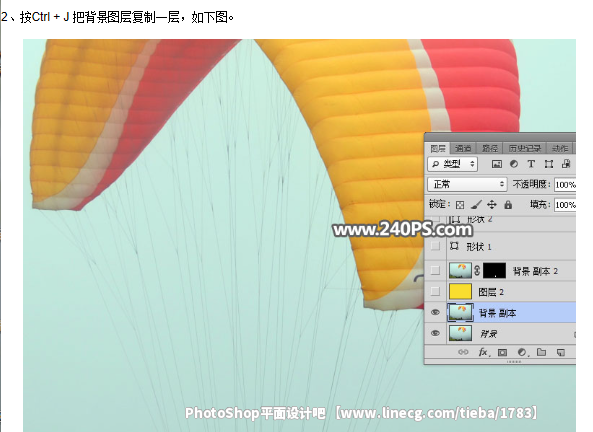The image size is (593, 432).
Task: Lock all padlock icon
Action: tap(508, 205)
